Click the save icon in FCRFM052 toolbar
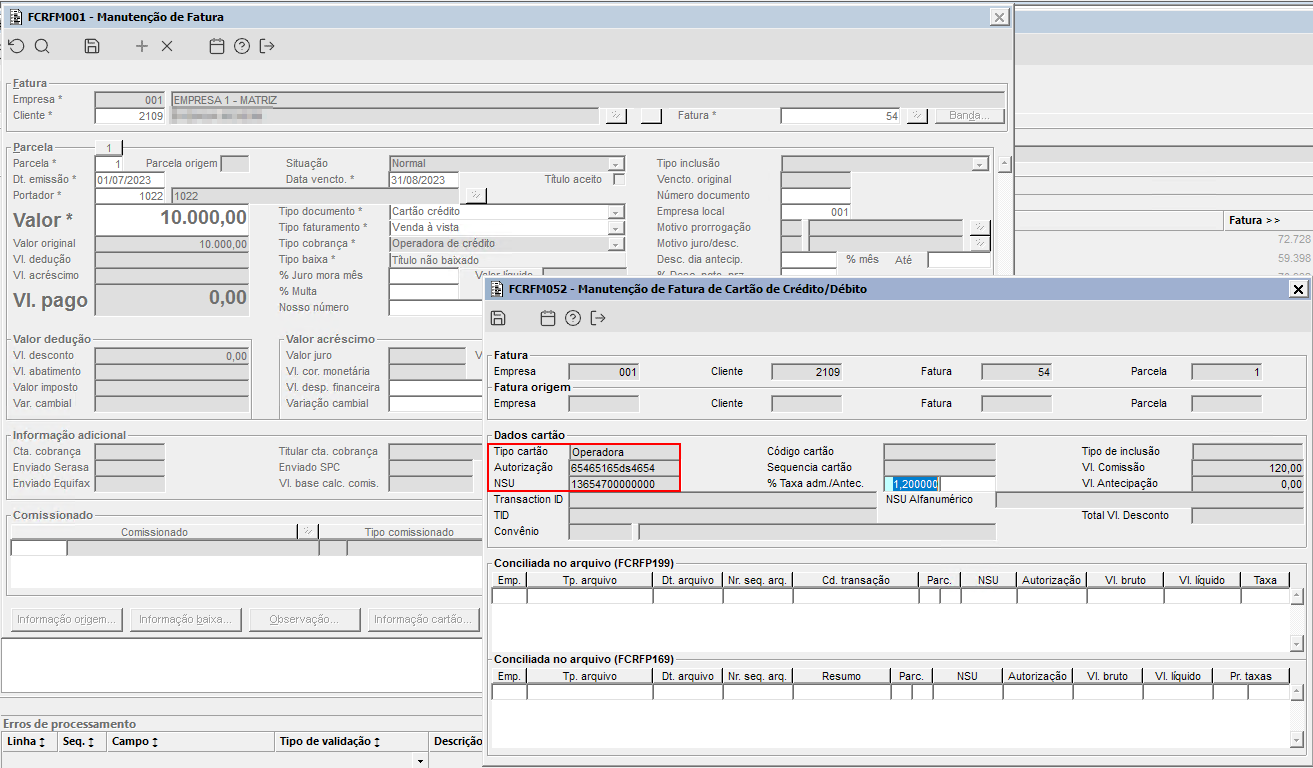 pyautogui.click(x=498, y=318)
